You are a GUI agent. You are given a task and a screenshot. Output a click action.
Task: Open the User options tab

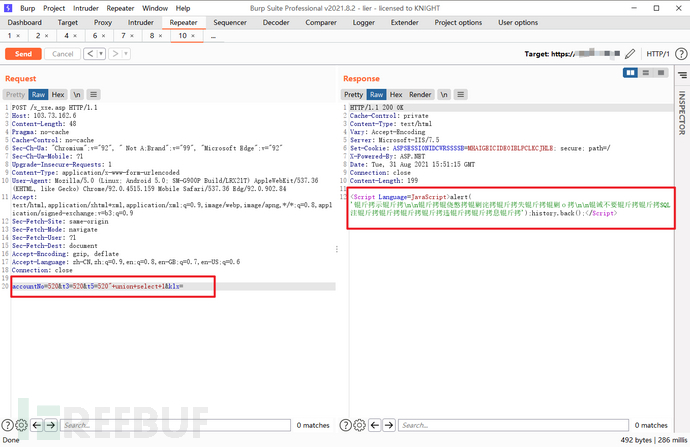pos(518,22)
